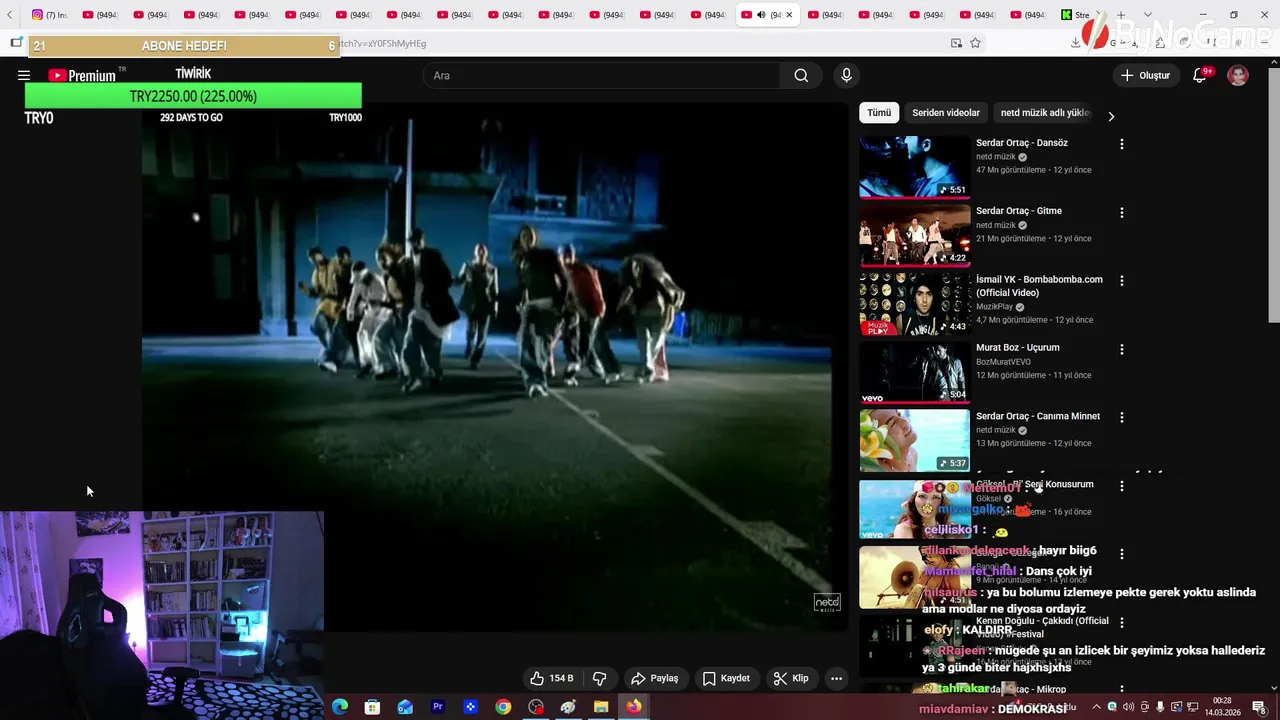Open the system volume tray icon
The width and height of the screenshot is (1280, 720).
pyautogui.click(x=1128, y=707)
